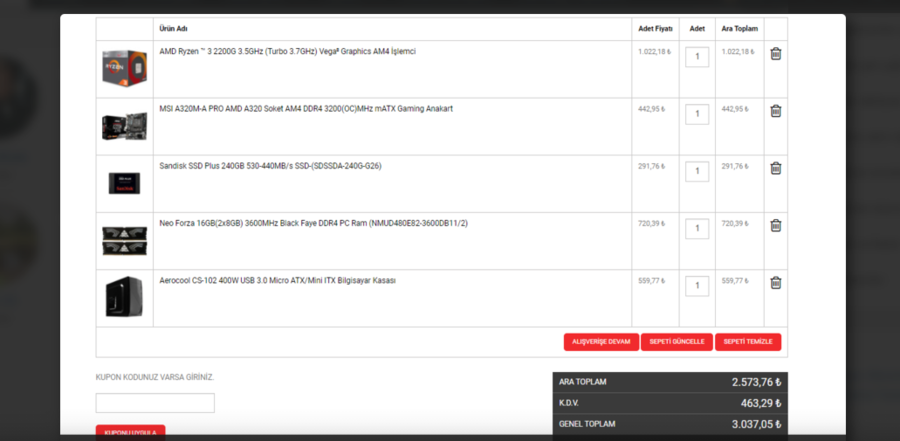The width and height of the screenshot is (900, 441).
Task: Open AMD Ryzen 3 product thumbnail
Action: [x=125, y=68]
